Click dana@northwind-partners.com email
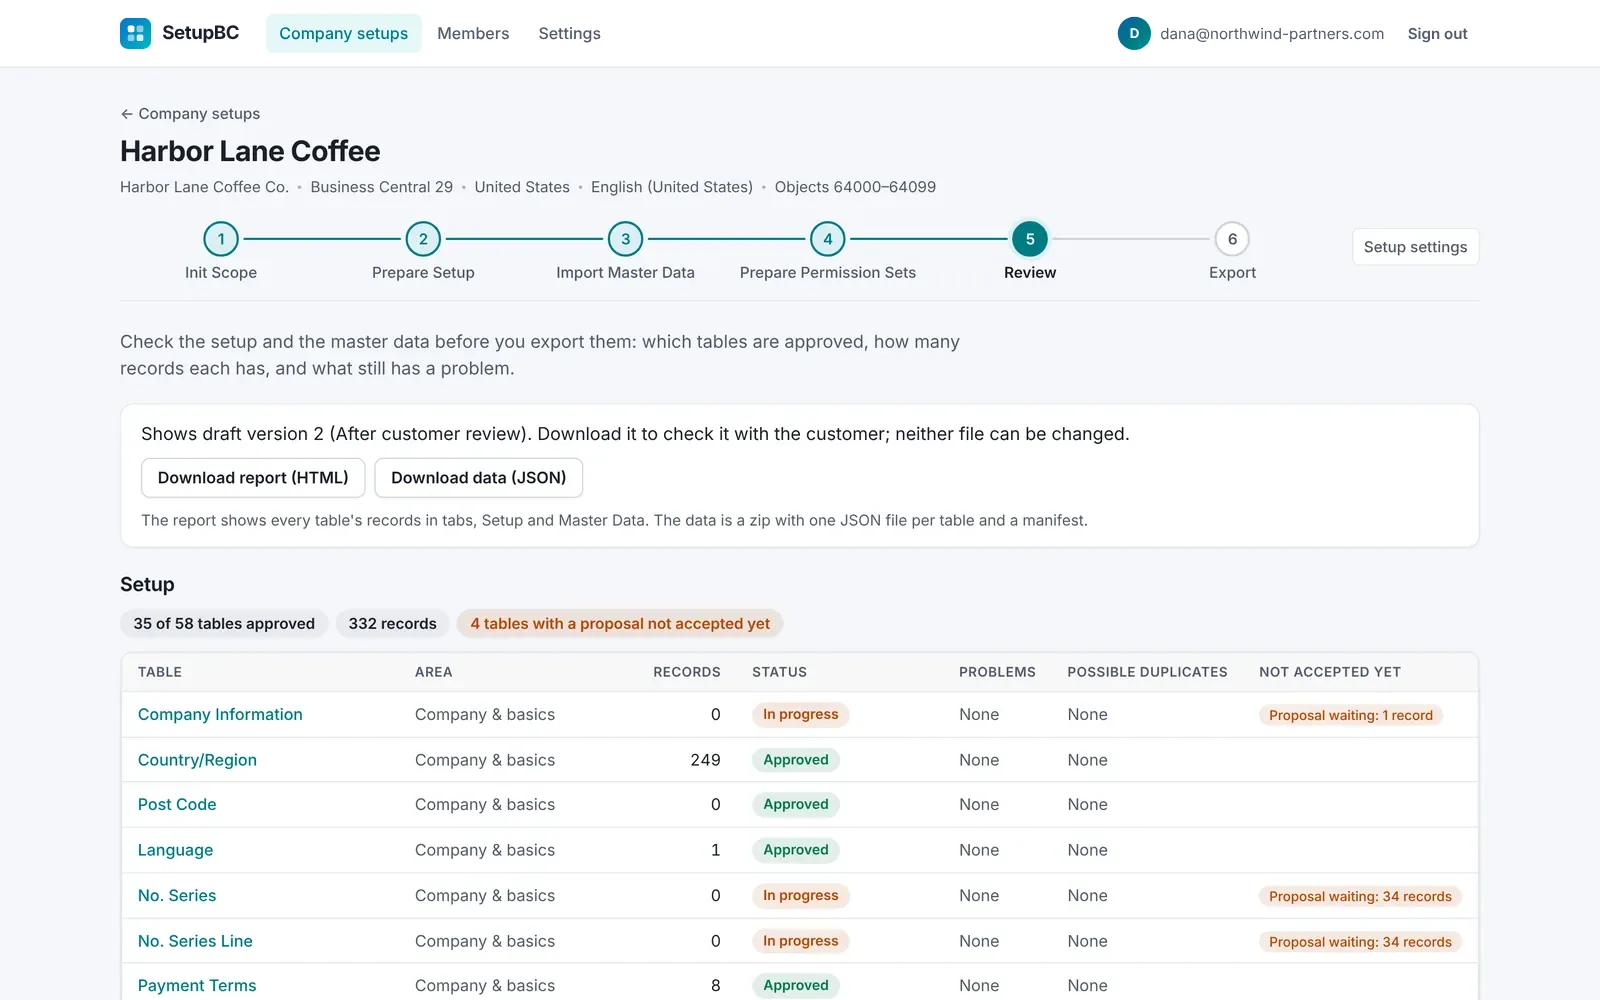Image resolution: width=1600 pixels, height=1000 pixels. coord(1272,33)
